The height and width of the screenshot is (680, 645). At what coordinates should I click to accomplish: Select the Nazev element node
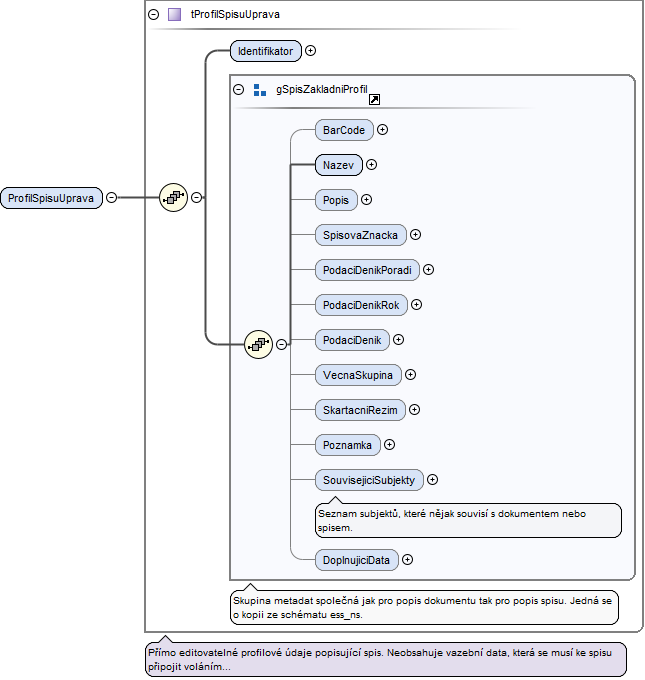tap(338, 165)
